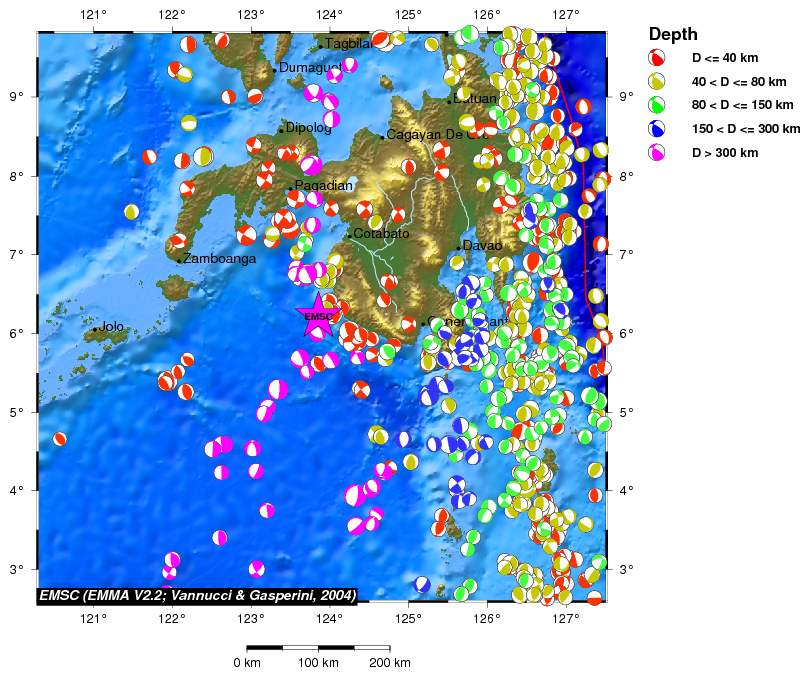Image resolution: width=810 pixels, height=677 pixels.
Task: Click the "40 < D <= 80 km" legend text
Action: [739, 82]
